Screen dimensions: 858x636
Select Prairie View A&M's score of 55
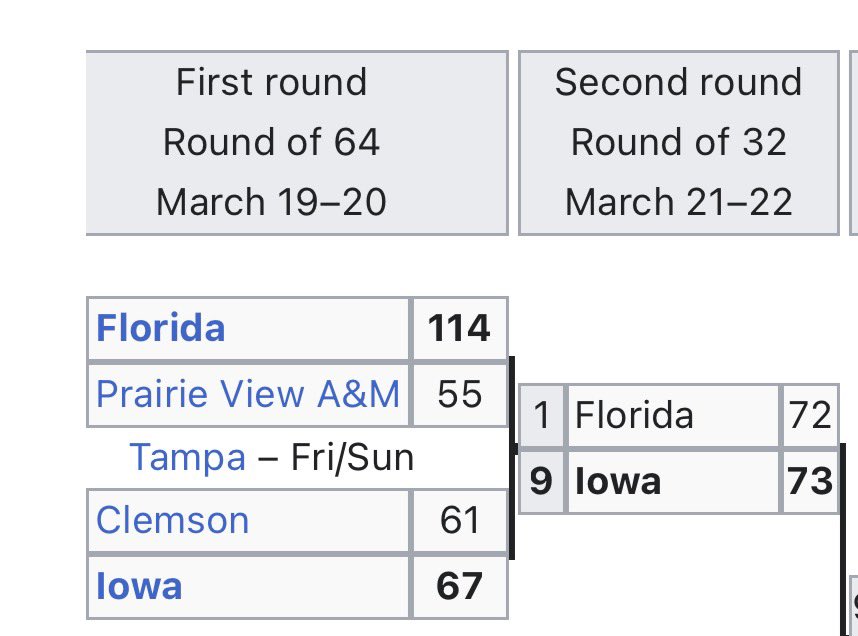[459, 394]
